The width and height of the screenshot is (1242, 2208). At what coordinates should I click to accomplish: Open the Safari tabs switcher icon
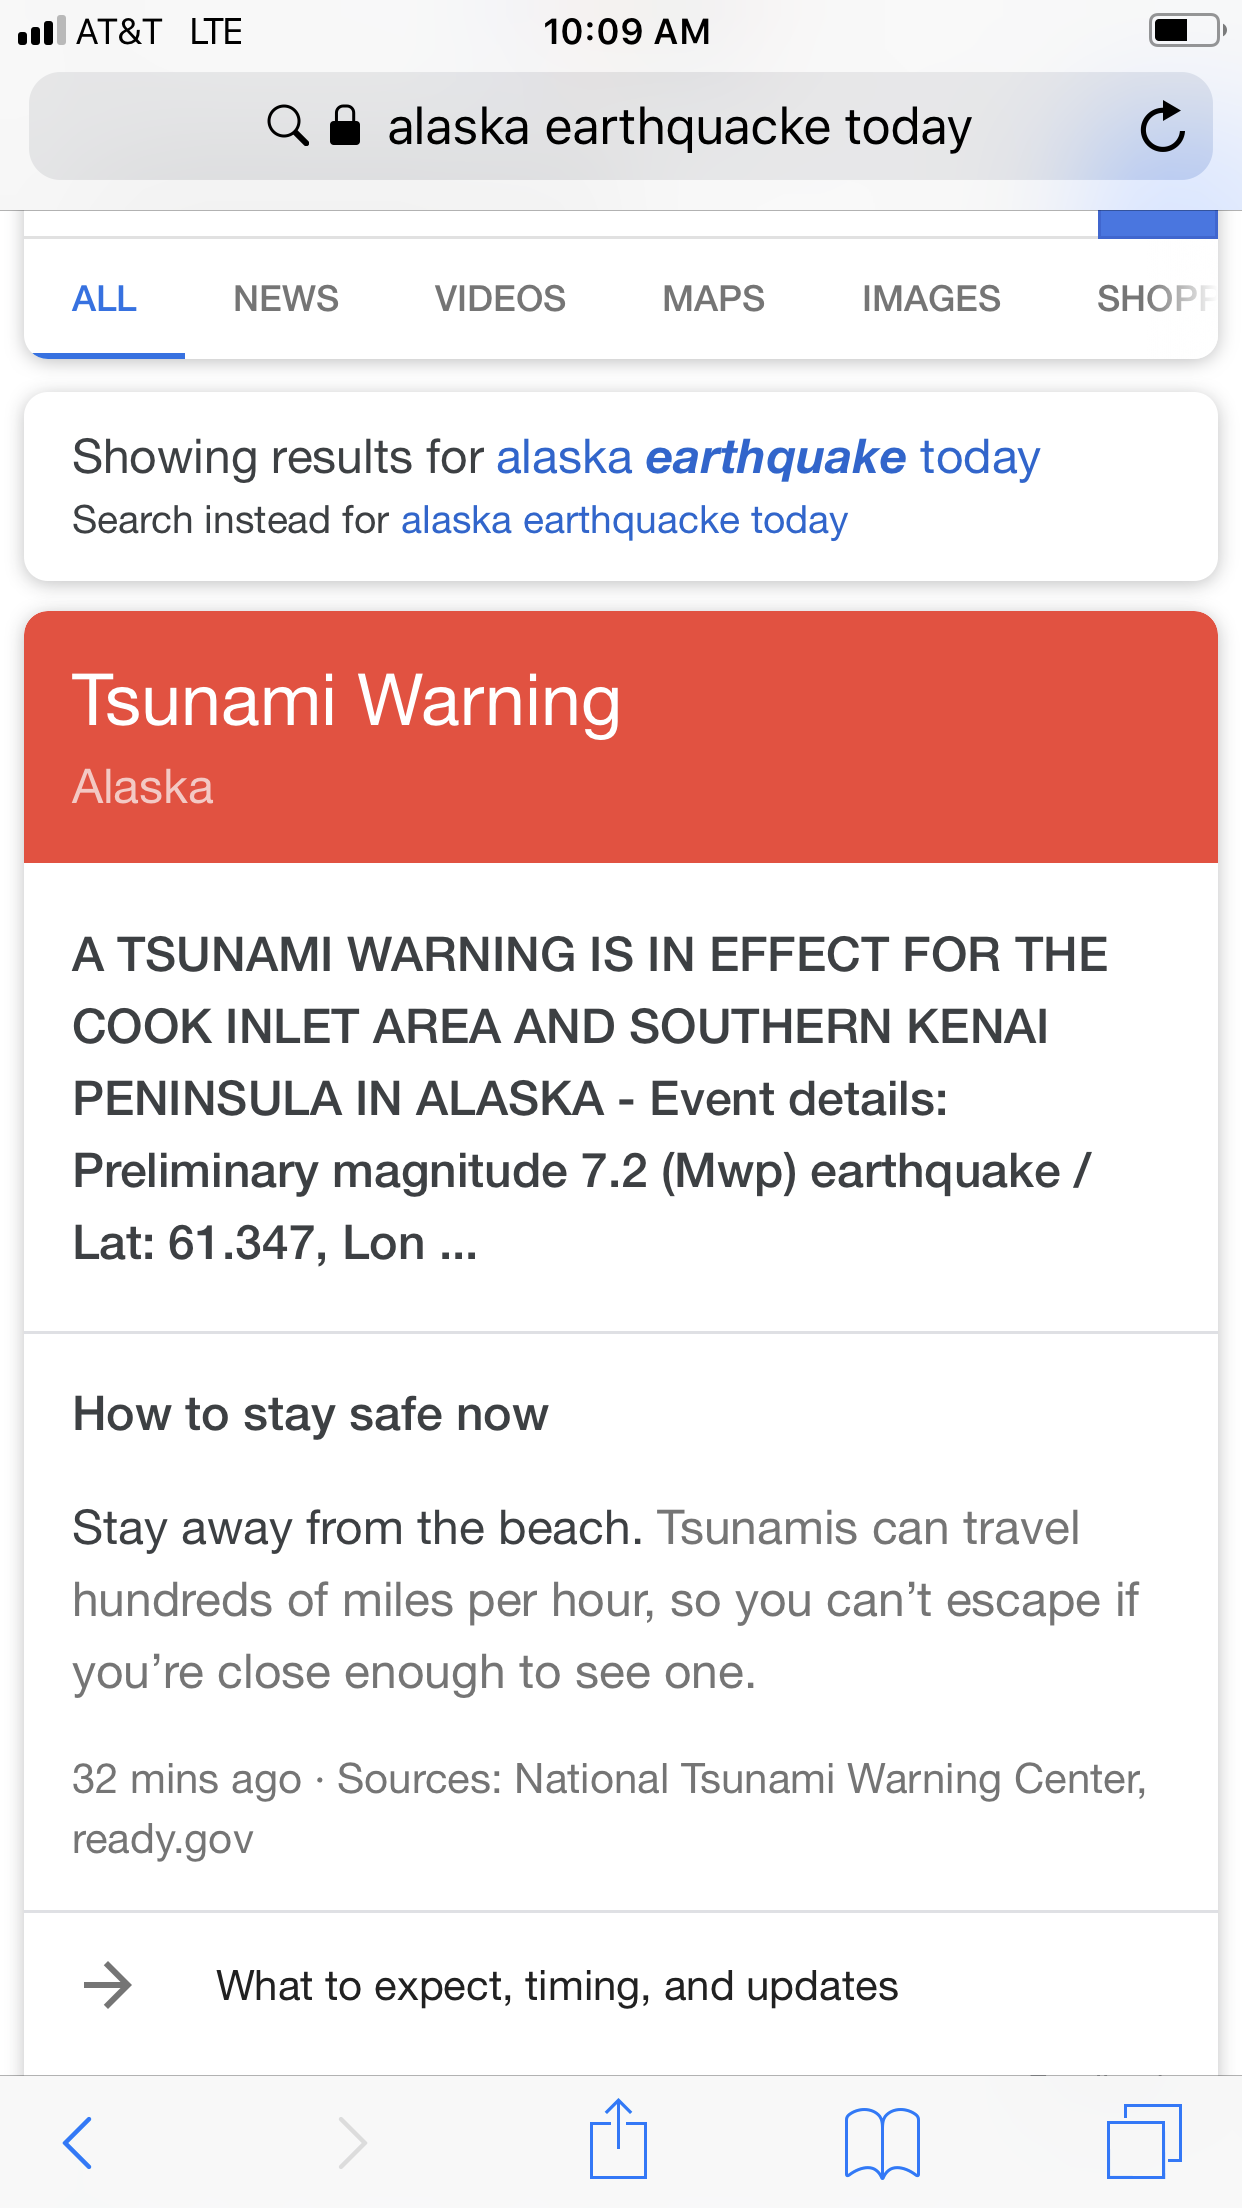[x=1144, y=2142]
